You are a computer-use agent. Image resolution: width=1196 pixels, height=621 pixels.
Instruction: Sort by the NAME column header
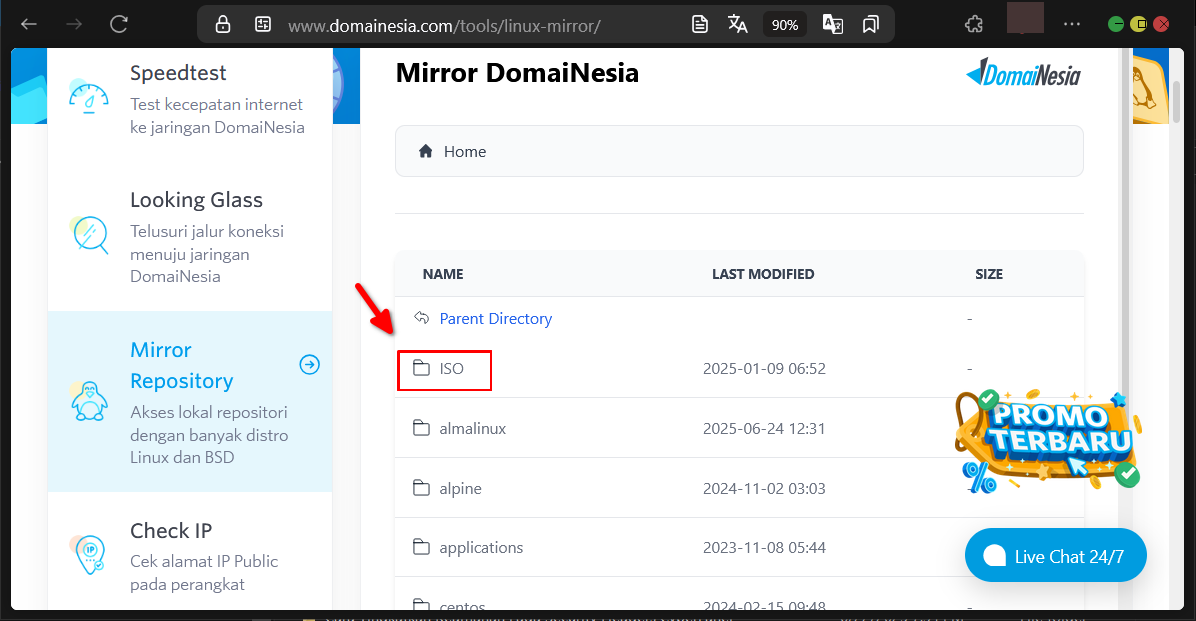click(443, 274)
